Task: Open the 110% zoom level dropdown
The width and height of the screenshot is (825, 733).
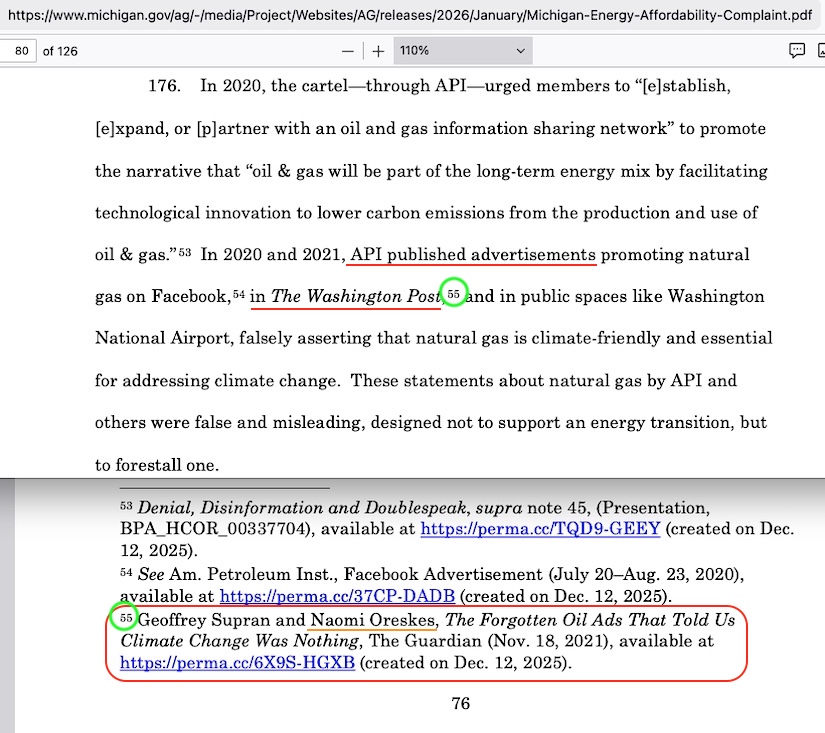Action: click(x=462, y=51)
